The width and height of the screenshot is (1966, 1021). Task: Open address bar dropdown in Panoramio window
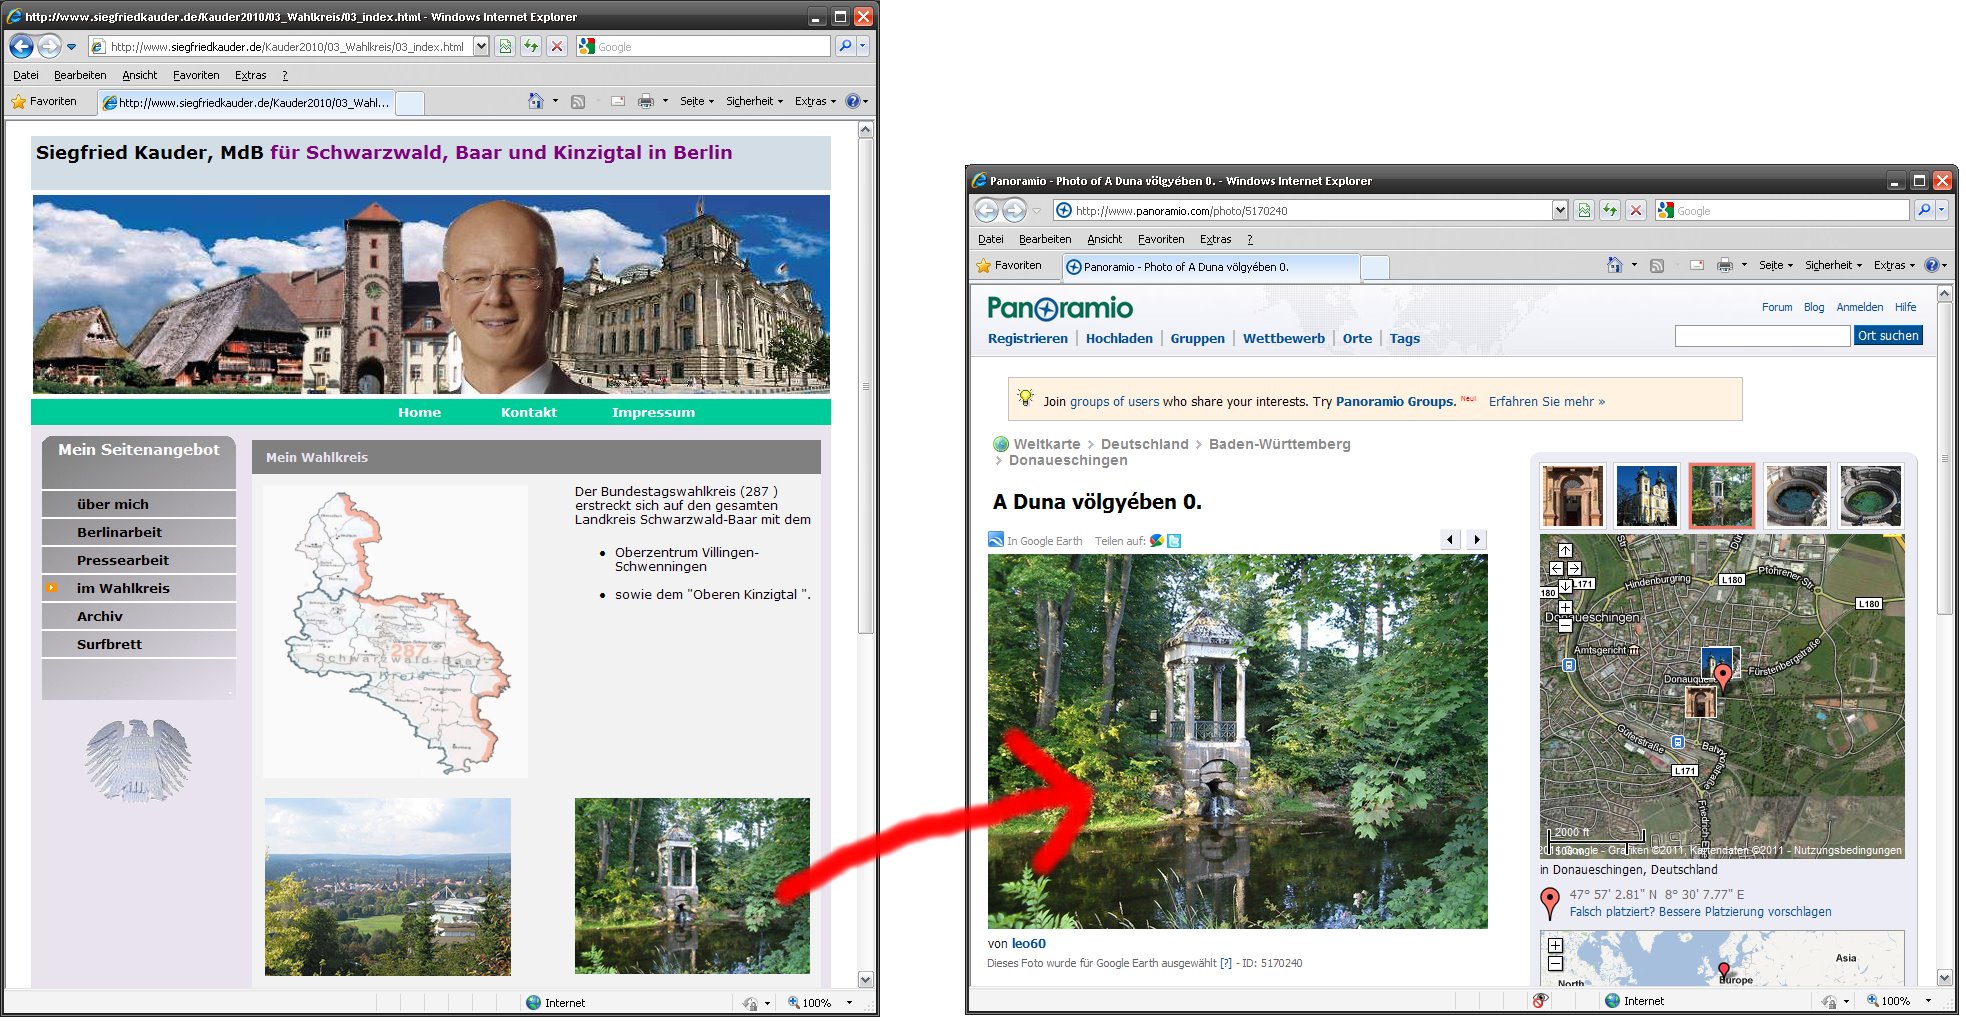pyautogui.click(x=1559, y=210)
